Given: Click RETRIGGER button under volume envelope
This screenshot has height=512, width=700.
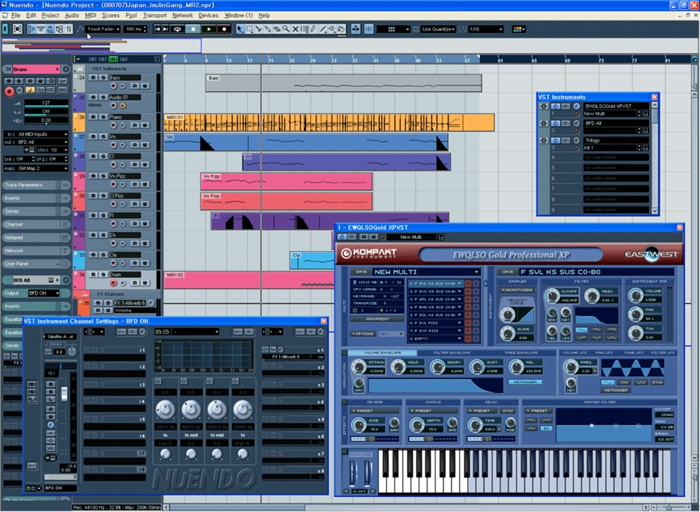Looking at the screenshot, I should point(525,382).
